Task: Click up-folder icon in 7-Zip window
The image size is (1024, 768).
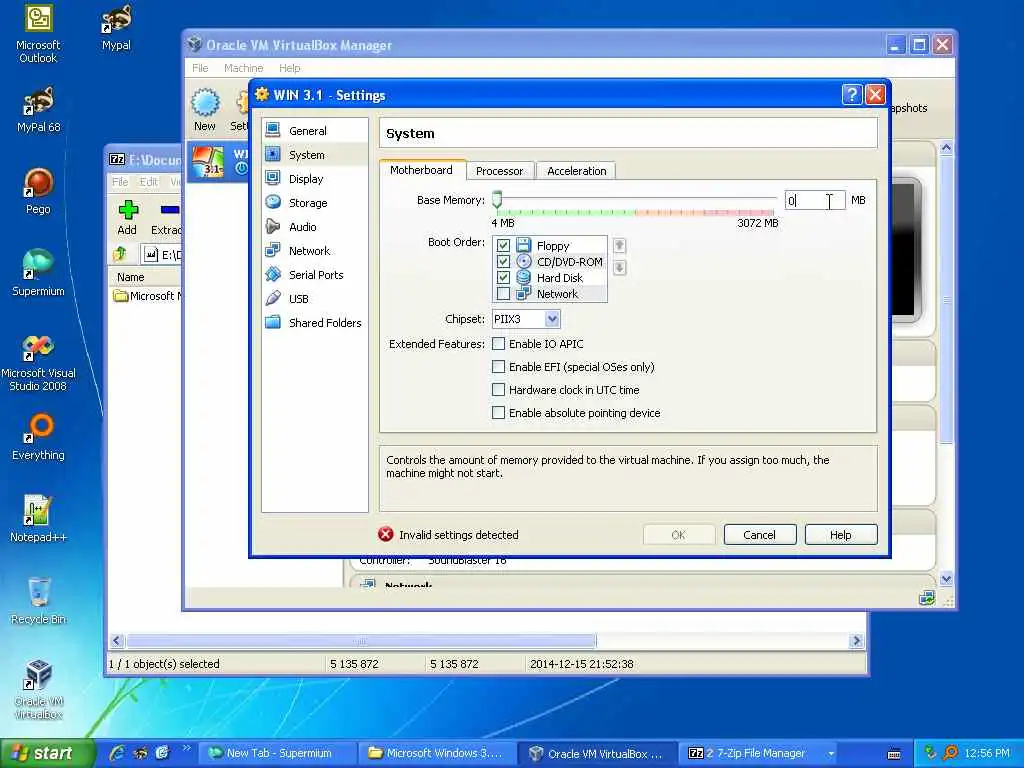Action: click(x=121, y=254)
